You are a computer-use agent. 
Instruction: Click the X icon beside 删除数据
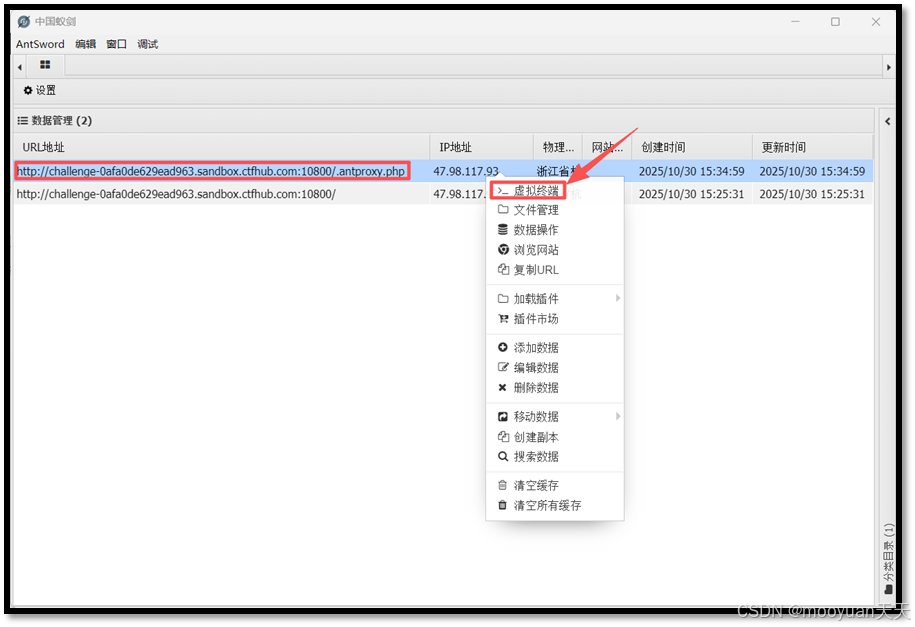[502, 388]
